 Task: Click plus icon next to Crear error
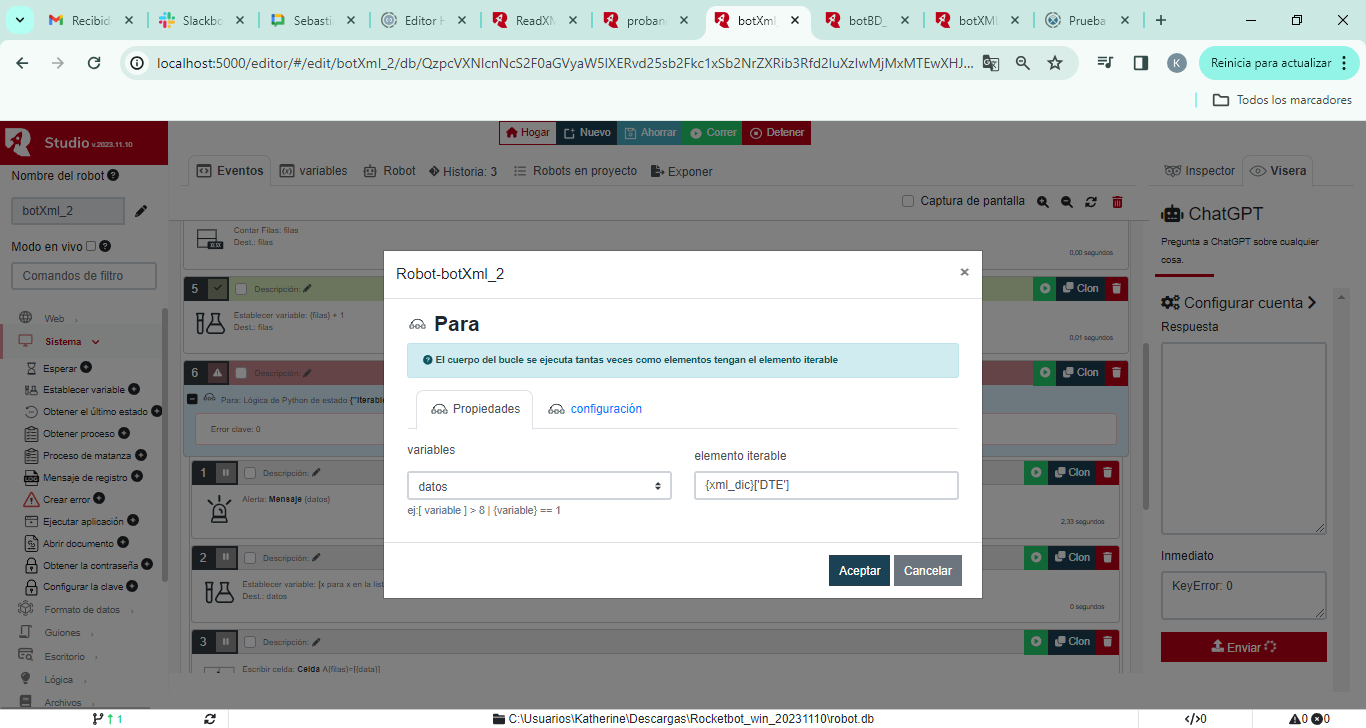99,499
